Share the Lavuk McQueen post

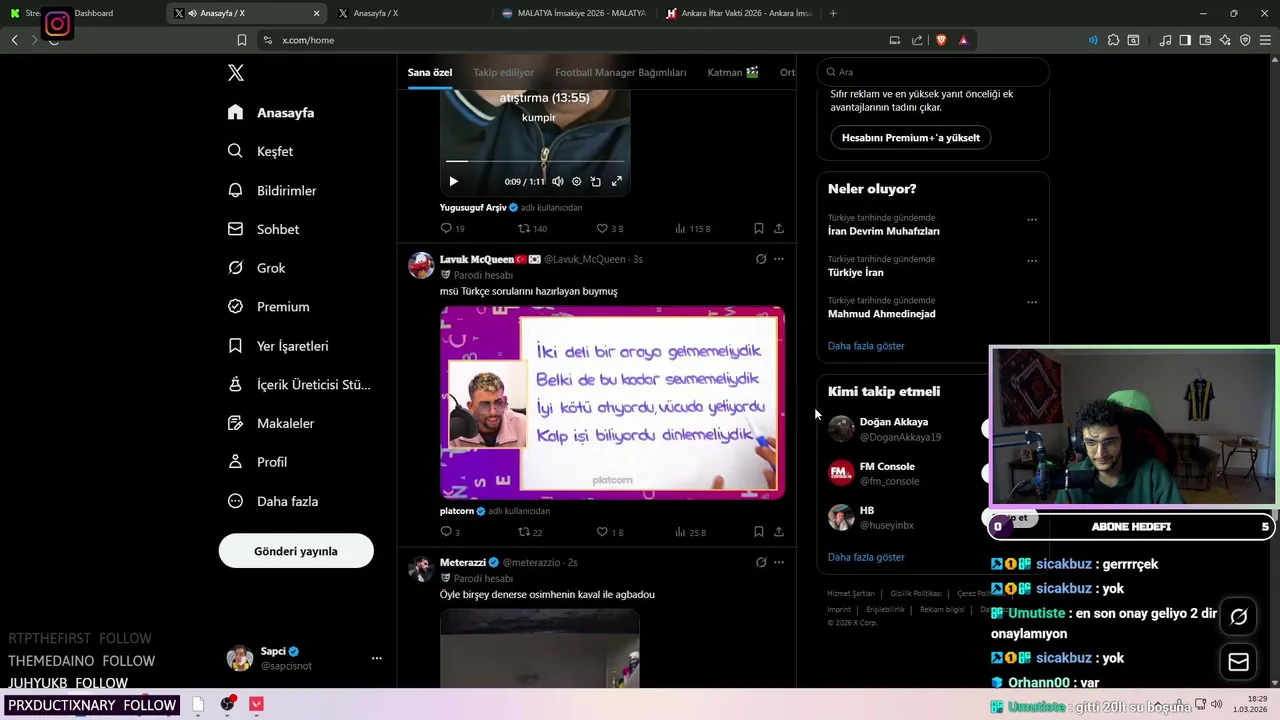[x=779, y=532]
